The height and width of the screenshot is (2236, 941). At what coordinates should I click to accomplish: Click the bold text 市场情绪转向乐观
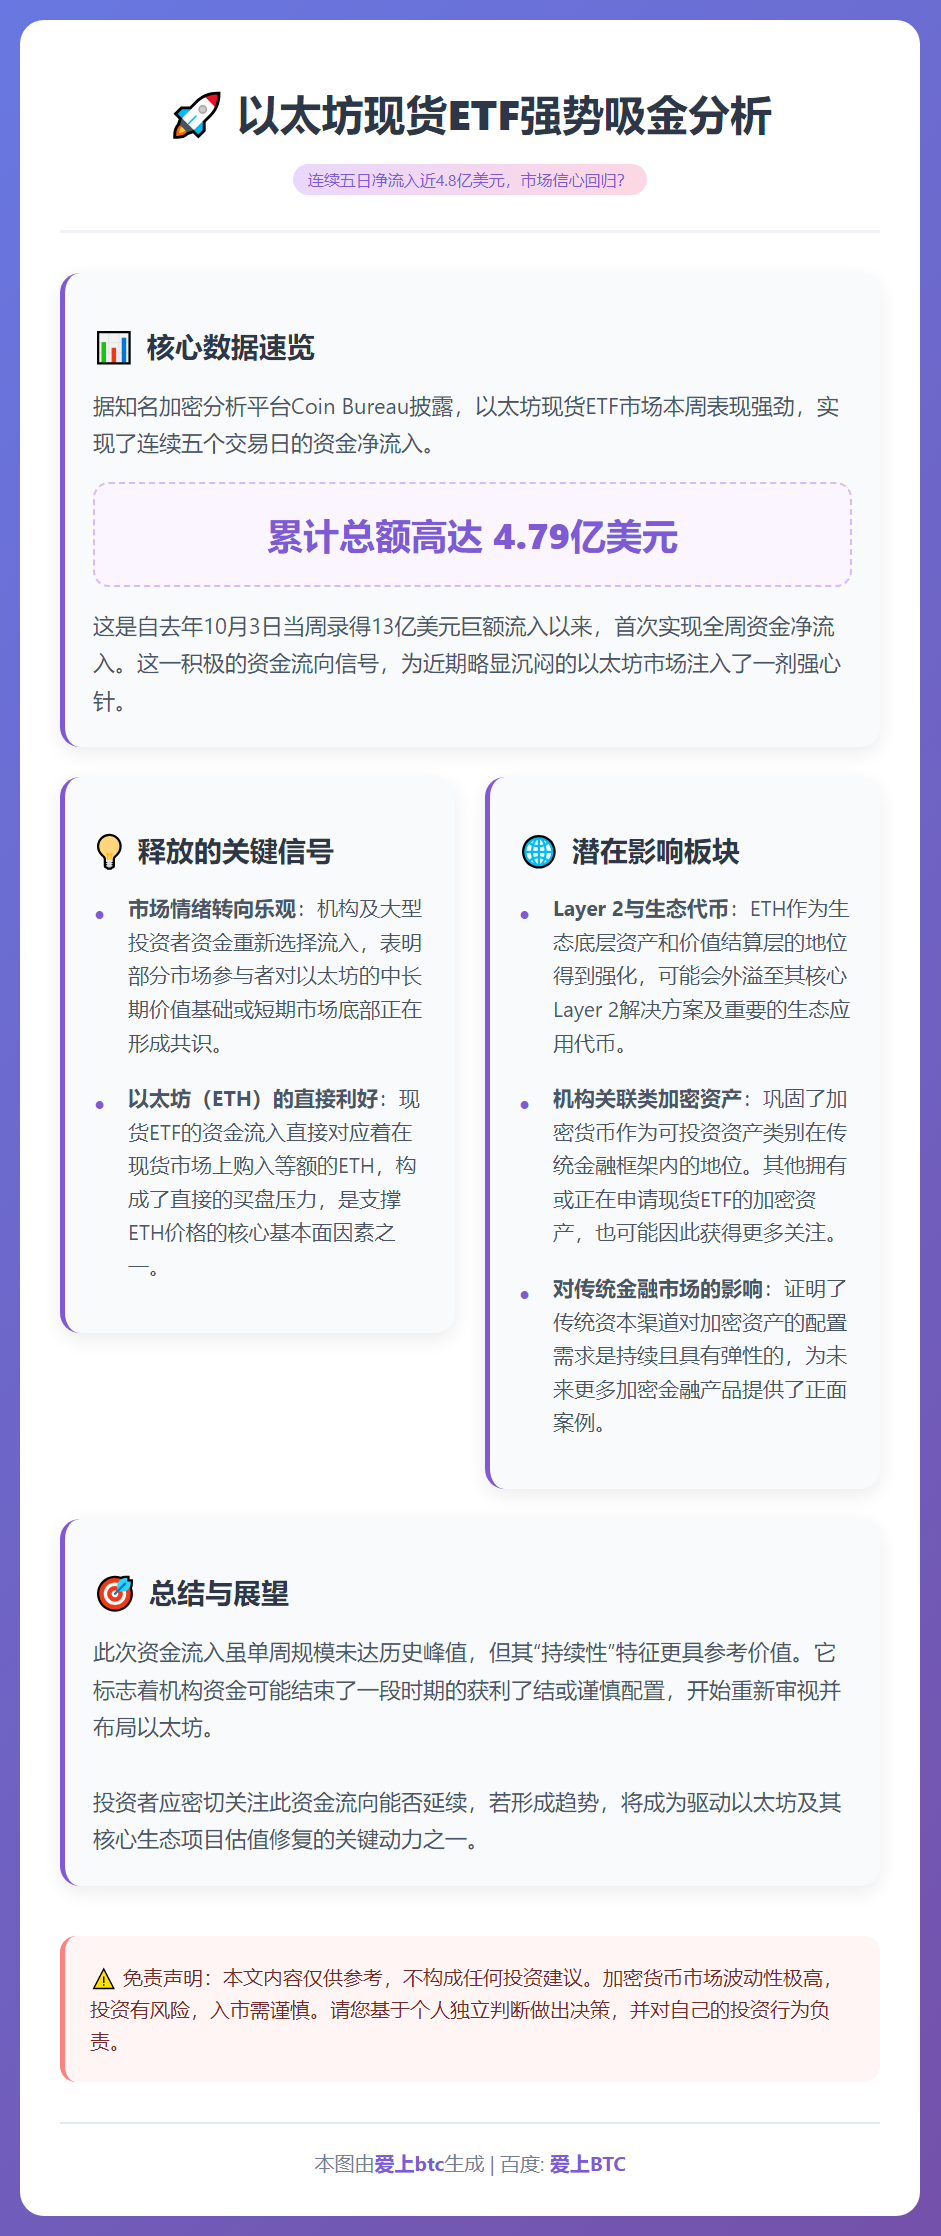tap(212, 909)
